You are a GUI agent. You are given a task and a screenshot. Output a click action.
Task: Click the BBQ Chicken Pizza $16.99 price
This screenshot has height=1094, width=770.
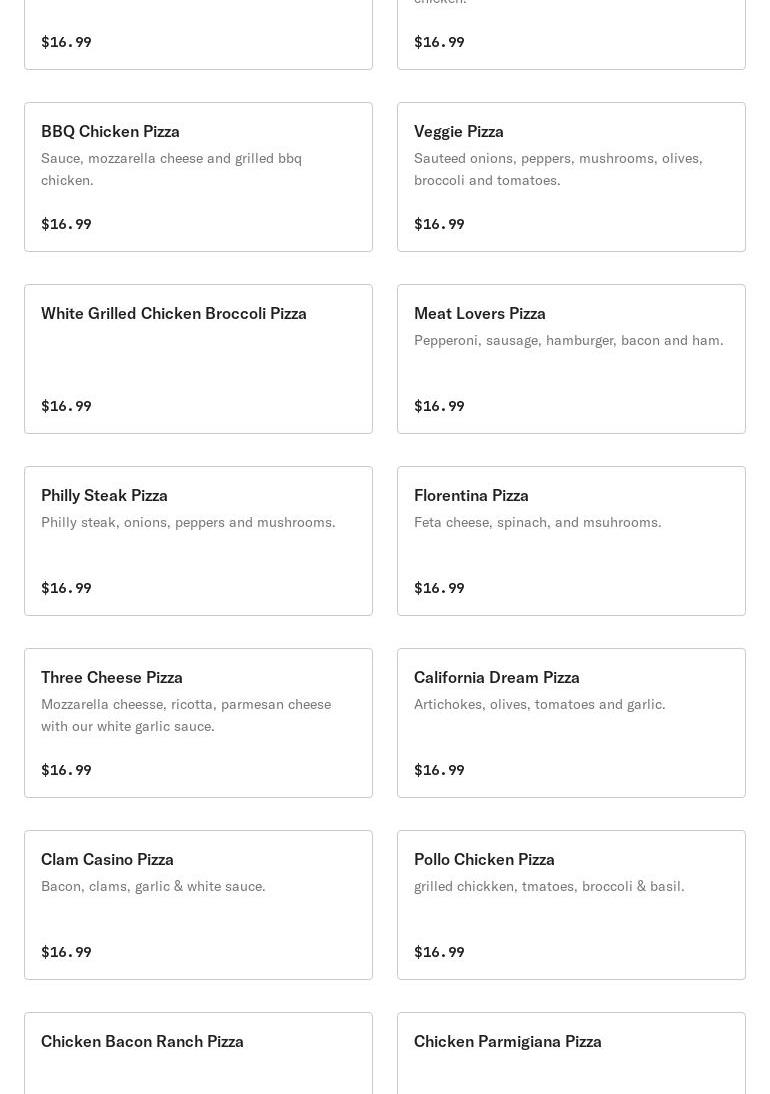pos(66,224)
